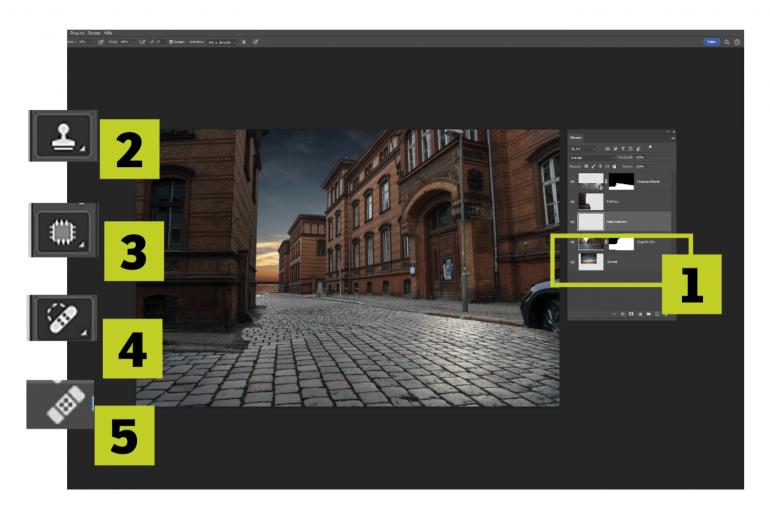Lock image pixels with brush lock icon
Viewport: 770px width, 520px height.
point(593,166)
